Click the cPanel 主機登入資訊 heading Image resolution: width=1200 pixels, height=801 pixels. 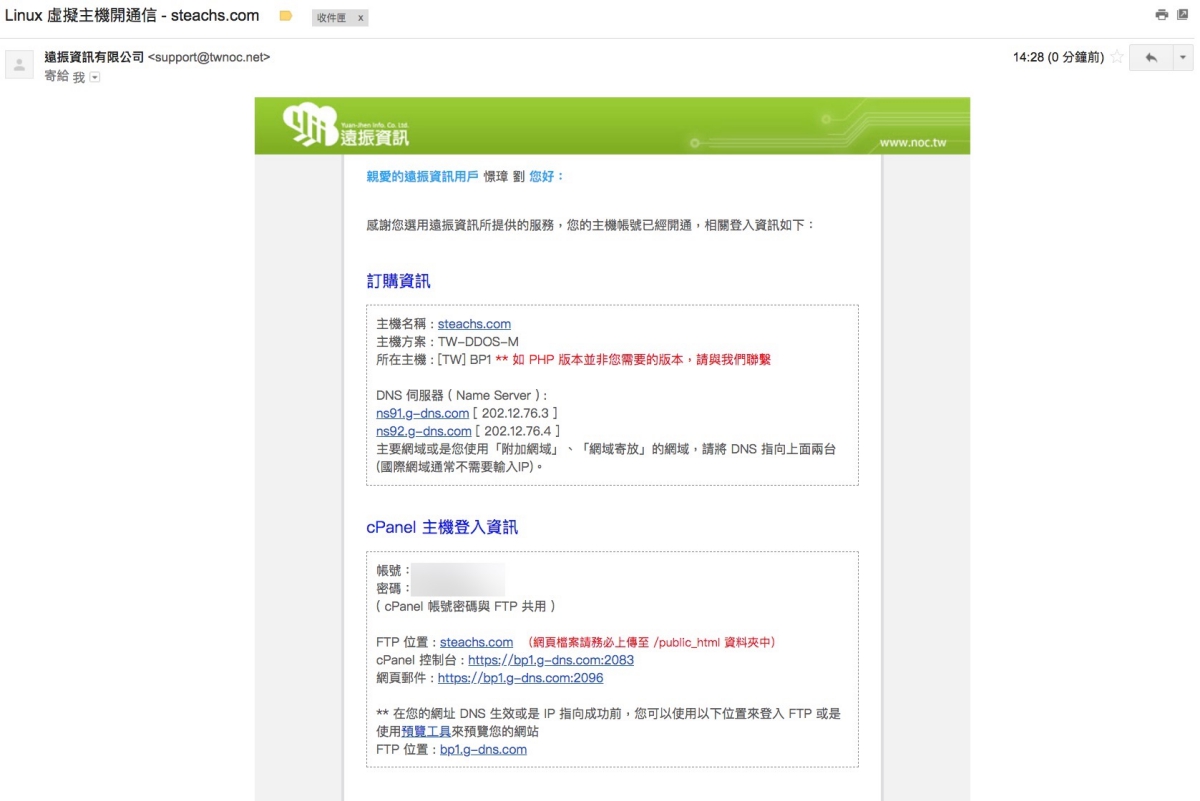coord(442,527)
